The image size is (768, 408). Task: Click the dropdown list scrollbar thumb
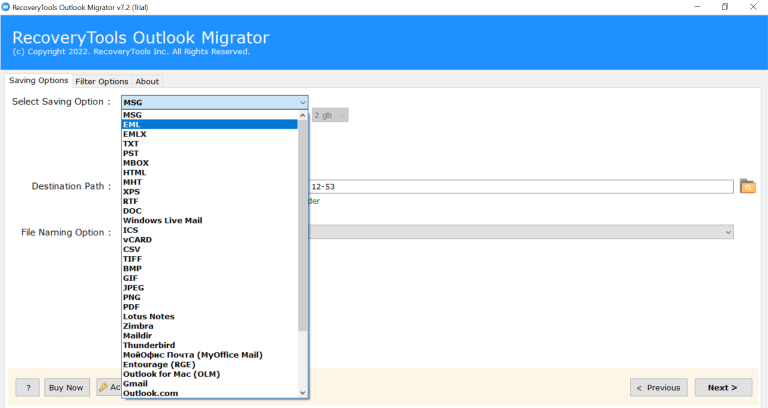point(303,225)
